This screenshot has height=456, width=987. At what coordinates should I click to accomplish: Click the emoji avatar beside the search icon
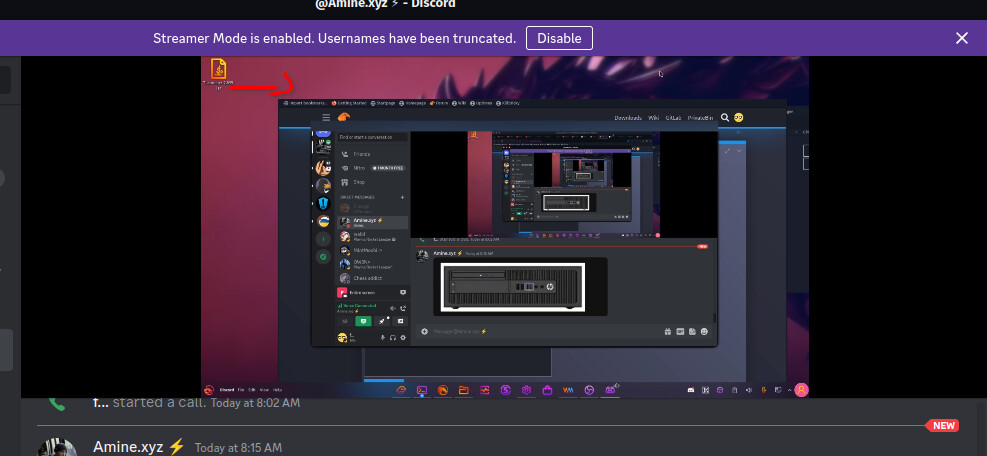(739, 117)
